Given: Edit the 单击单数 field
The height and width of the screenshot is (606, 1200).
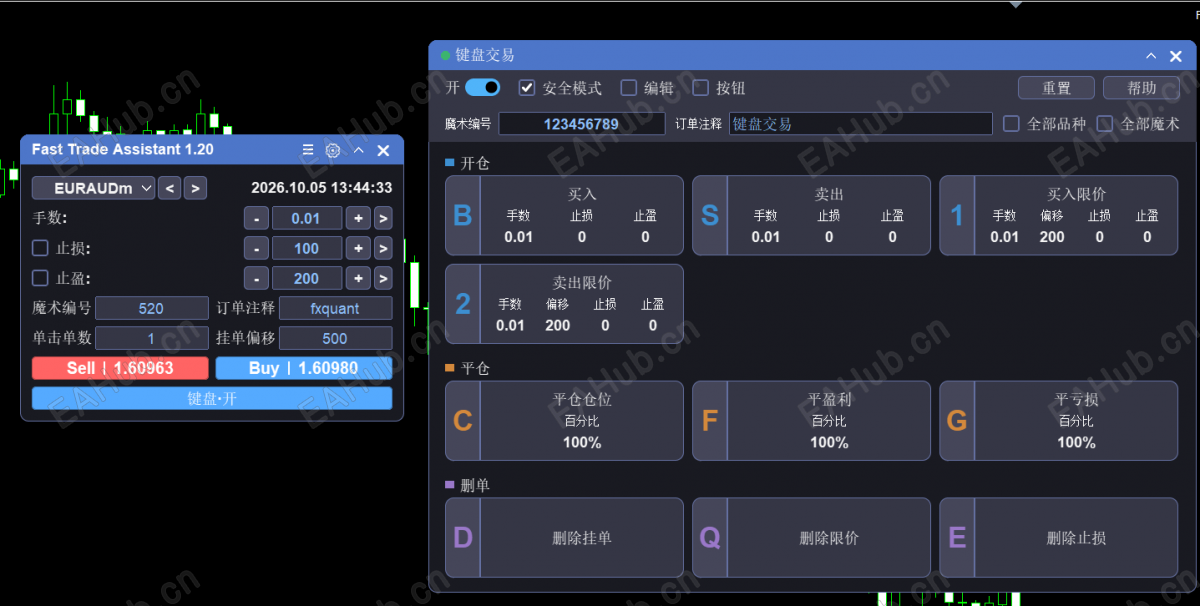Looking at the screenshot, I should point(152,338).
